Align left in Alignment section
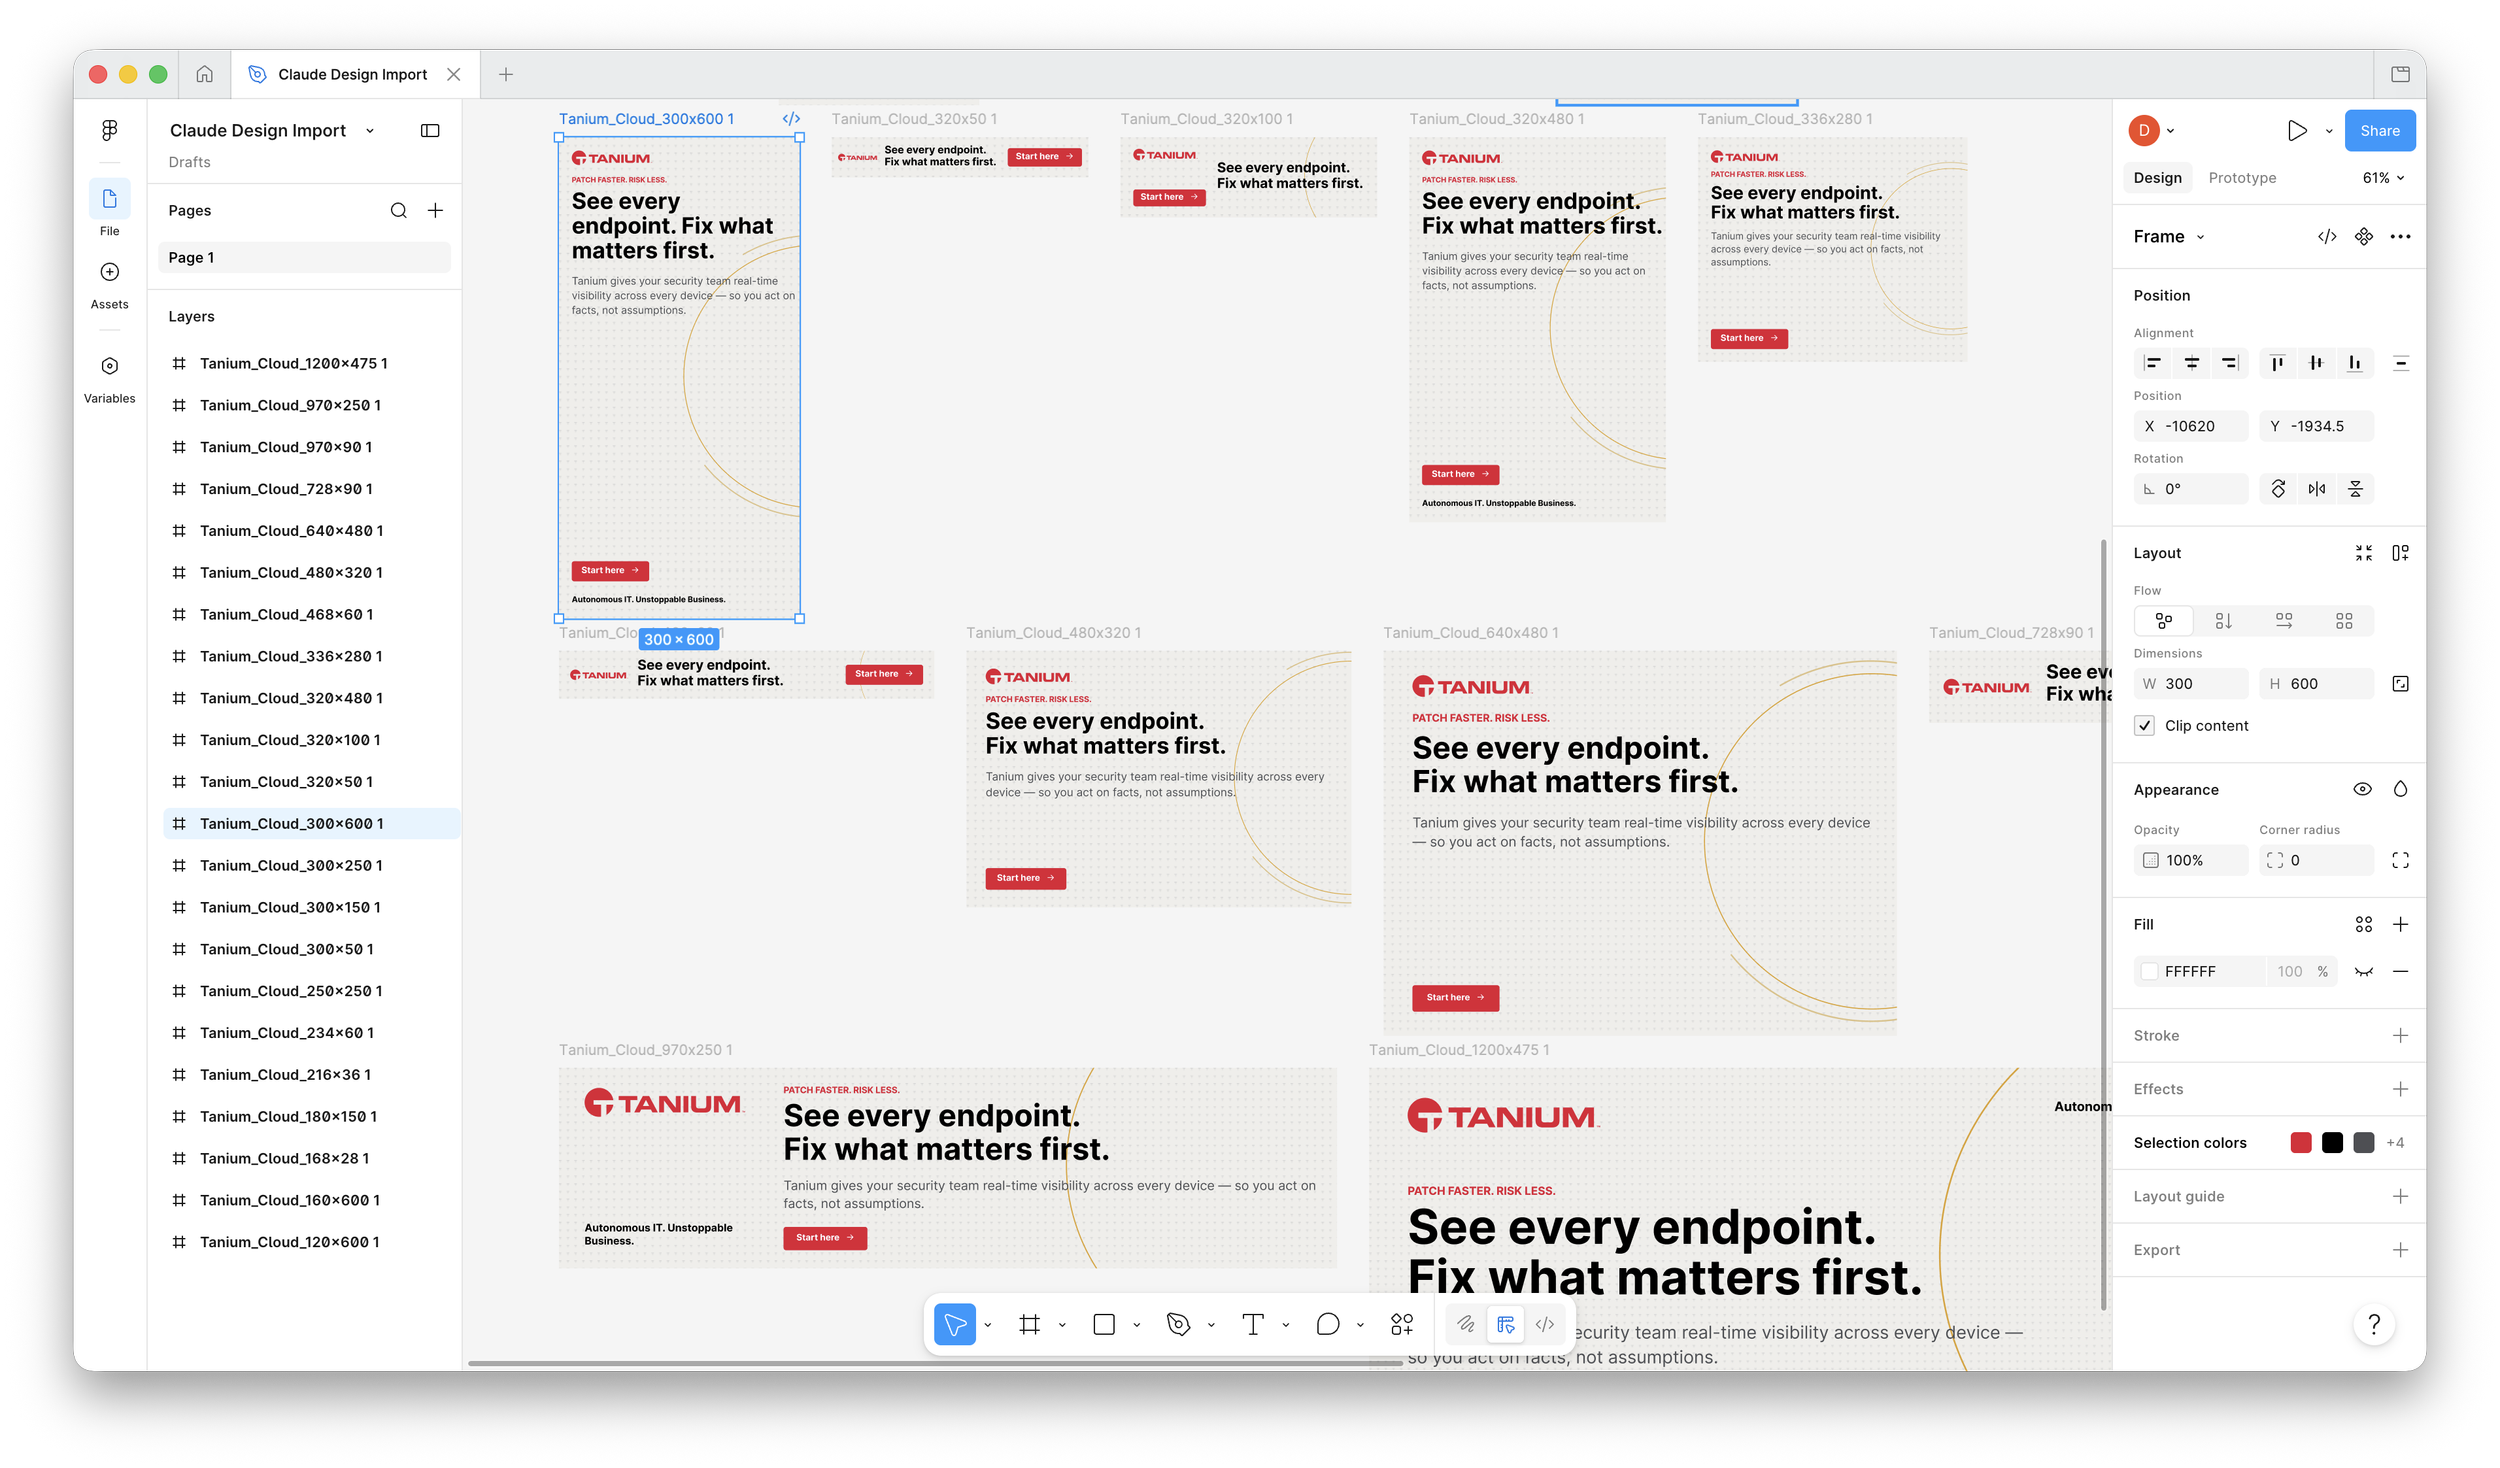The width and height of the screenshot is (2500, 1468). pyautogui.click(x=2152, y=363)
